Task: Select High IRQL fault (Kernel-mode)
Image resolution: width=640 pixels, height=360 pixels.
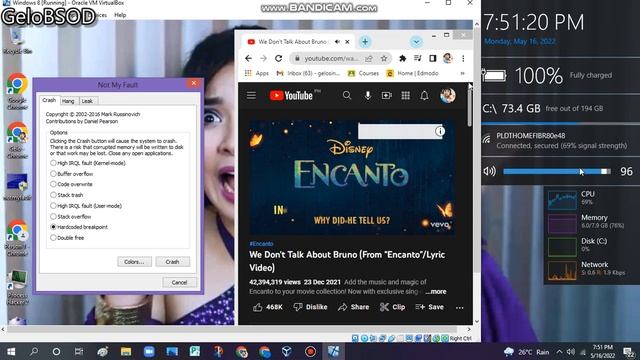Action: pos(87,163)
